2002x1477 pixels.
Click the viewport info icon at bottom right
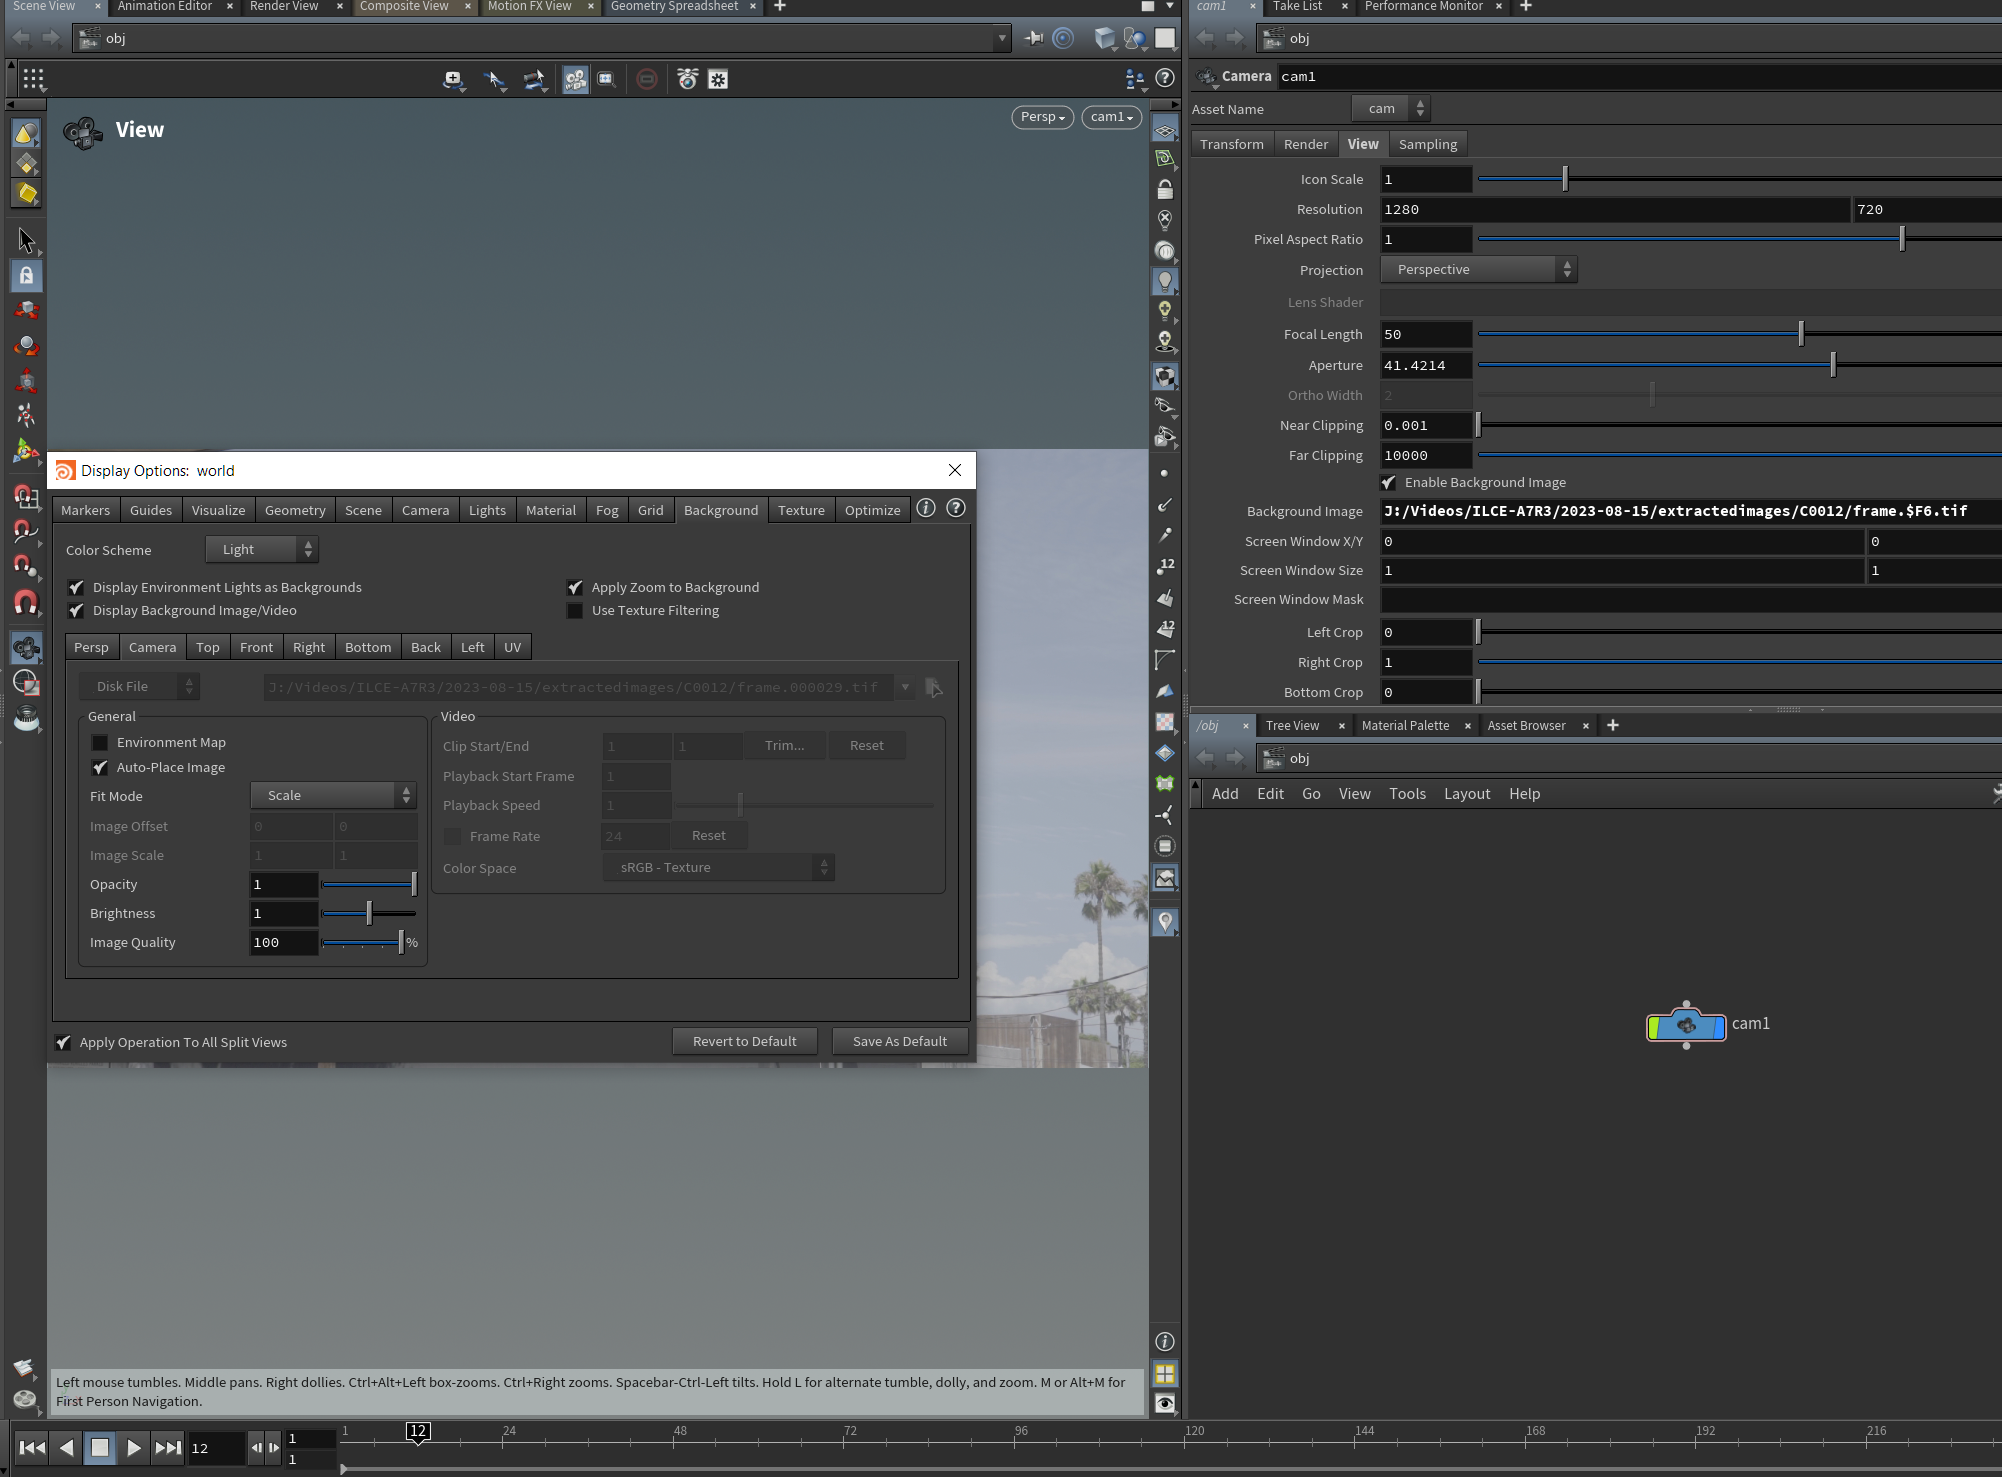click(1165, 1341)
